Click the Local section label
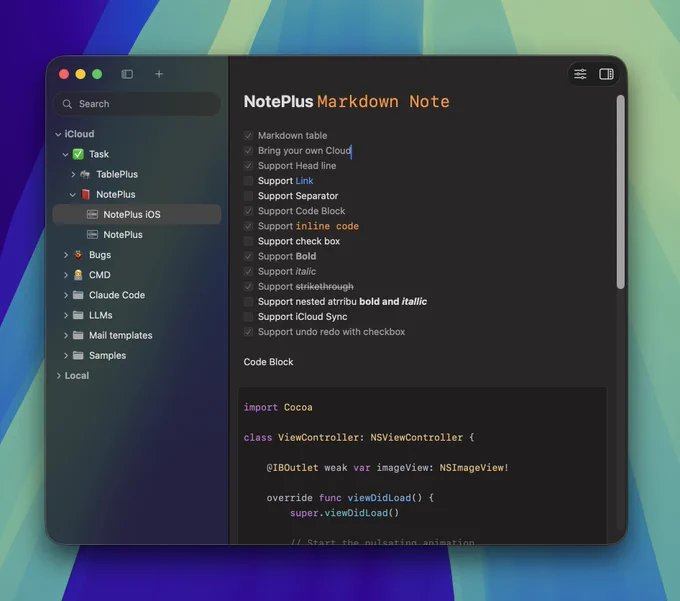This screenshot has height=601, width=680. [77, 376]
